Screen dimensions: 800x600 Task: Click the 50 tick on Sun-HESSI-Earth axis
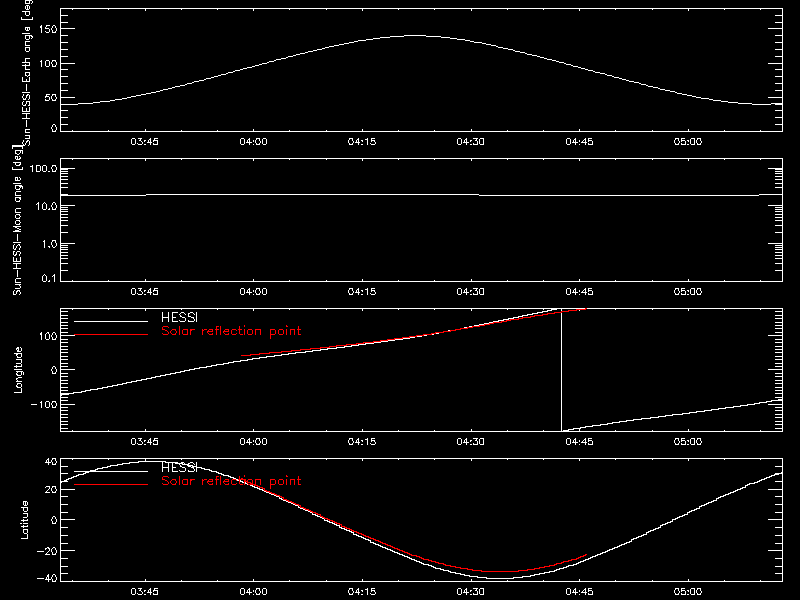(51, 97)
